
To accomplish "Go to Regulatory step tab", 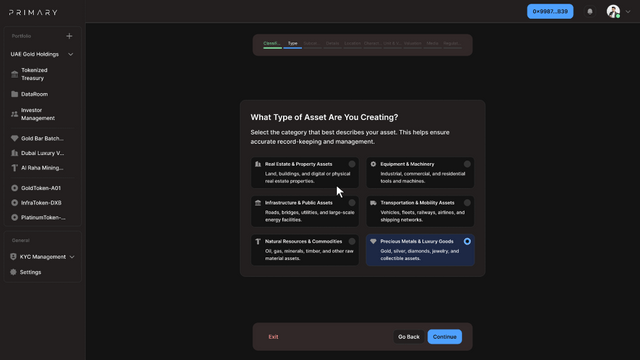I will tap(452, 44).
